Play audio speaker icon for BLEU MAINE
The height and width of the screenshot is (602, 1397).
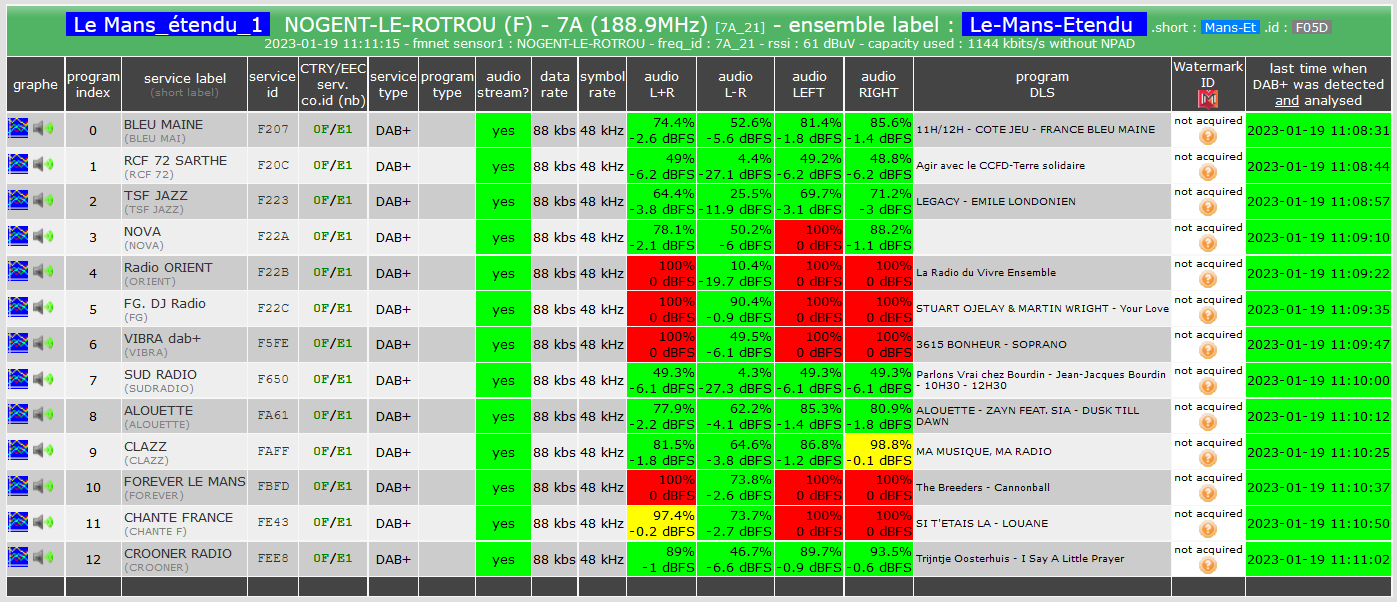point(43,129)
